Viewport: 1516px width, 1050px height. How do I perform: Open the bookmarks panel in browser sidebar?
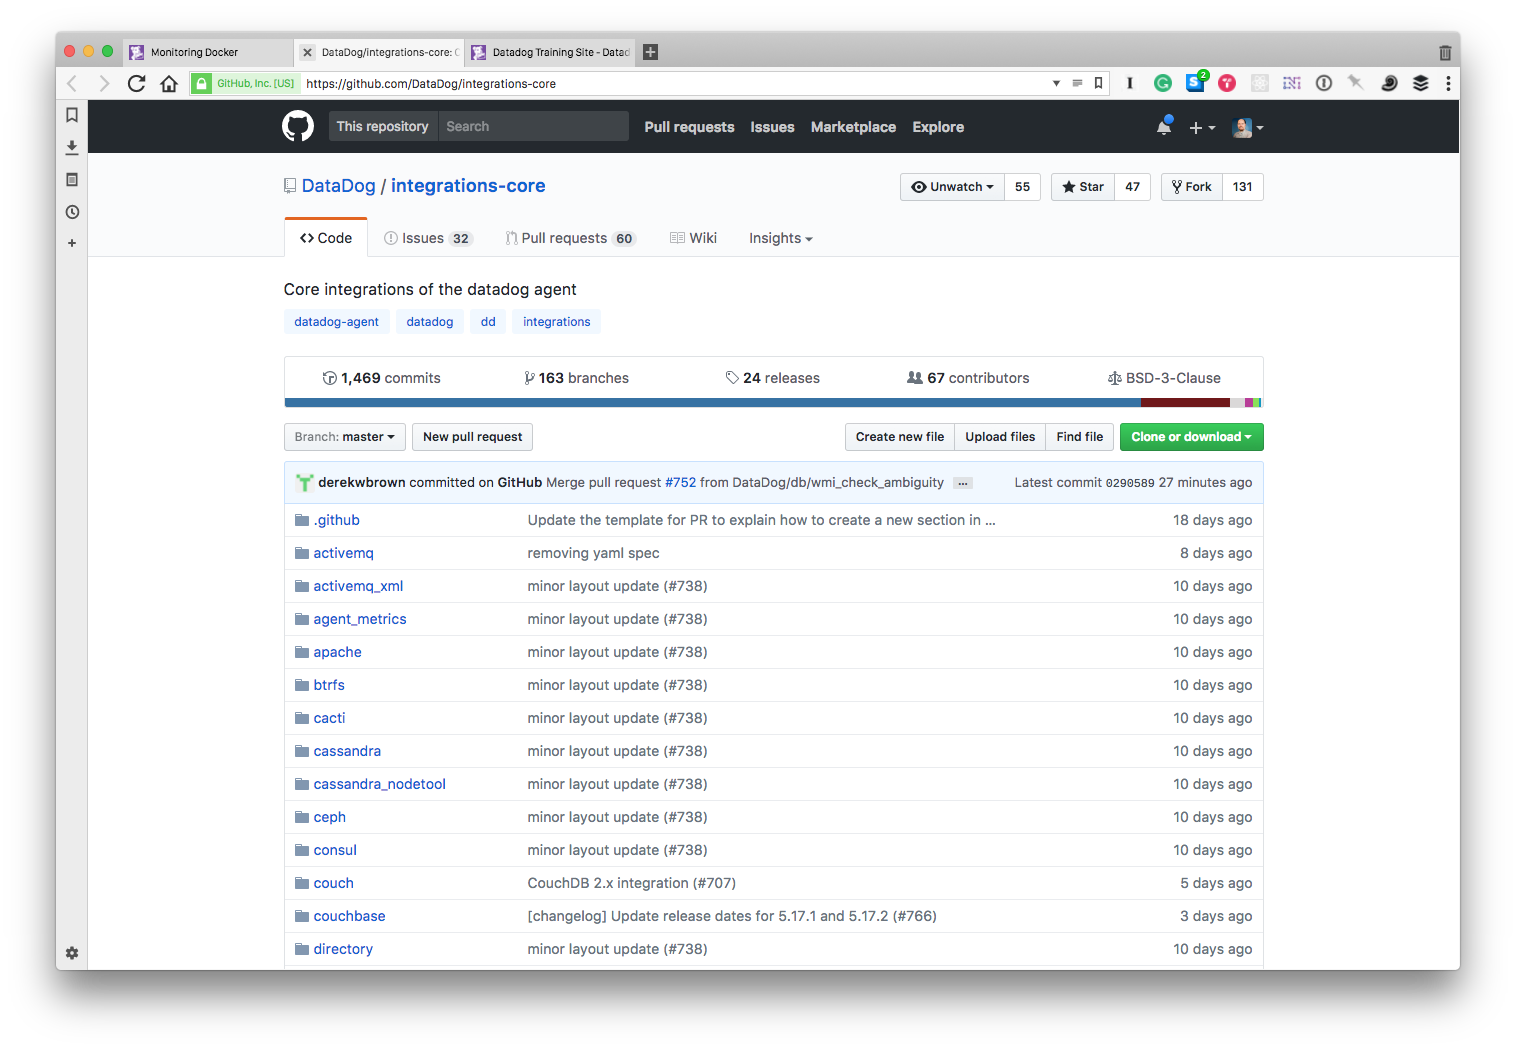72,115
